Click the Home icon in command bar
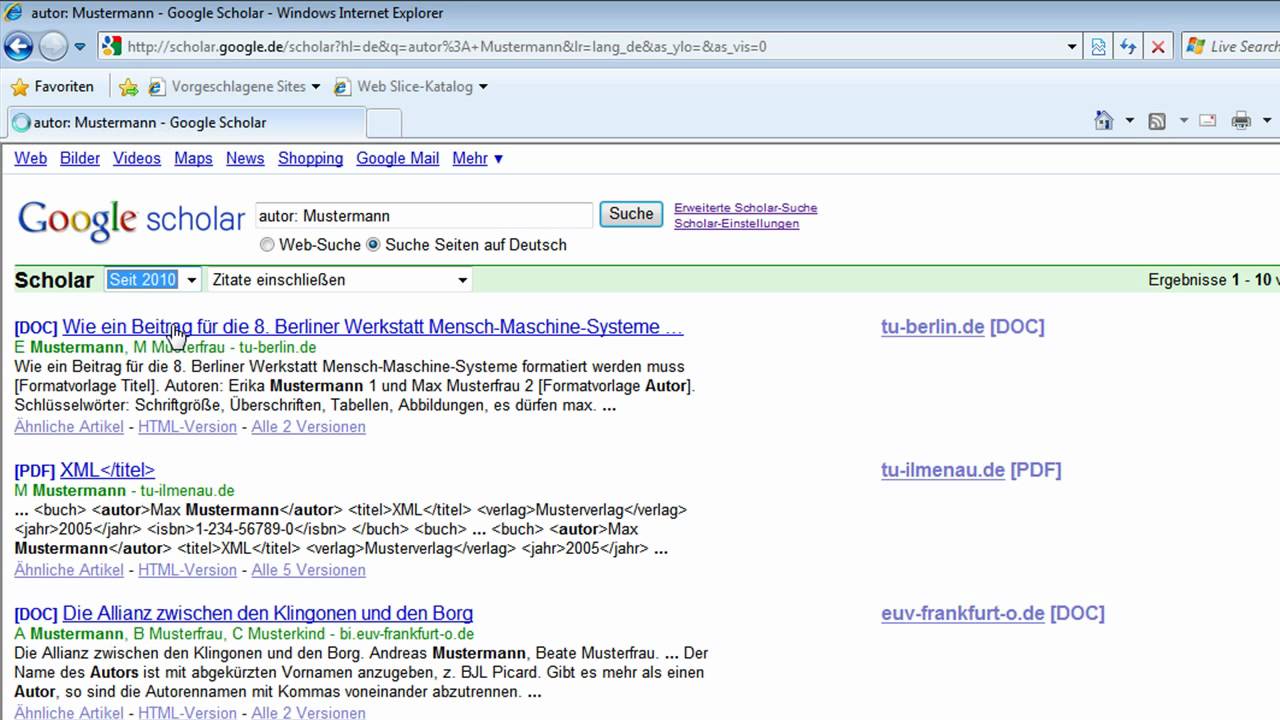This screenshot has width=1280, height=720. [1104, 121]
